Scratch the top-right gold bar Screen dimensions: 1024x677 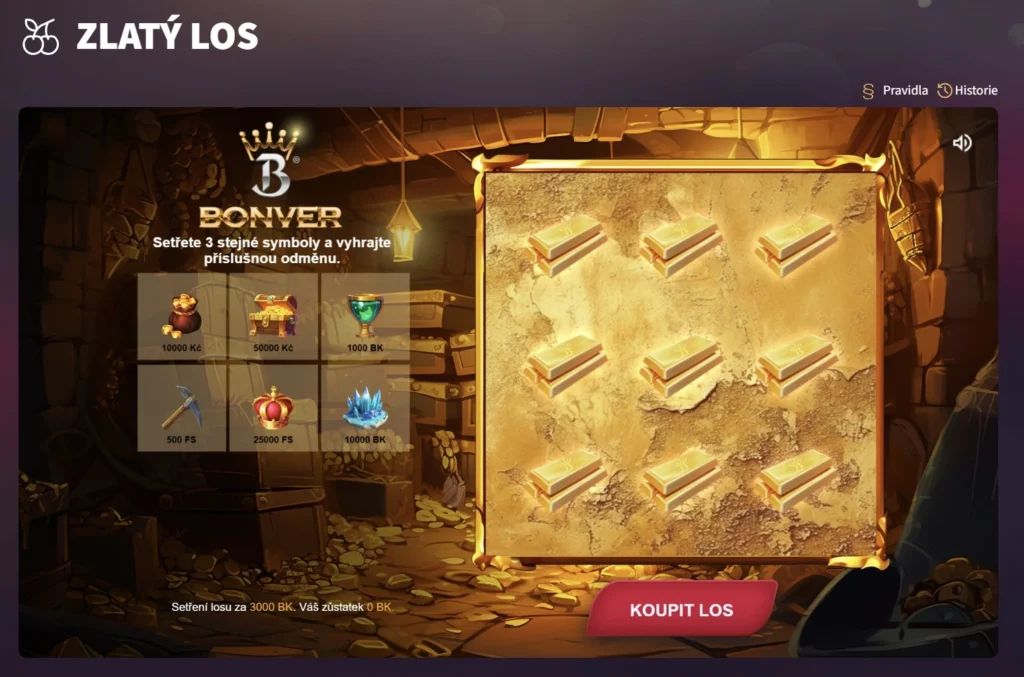[795, 246]
